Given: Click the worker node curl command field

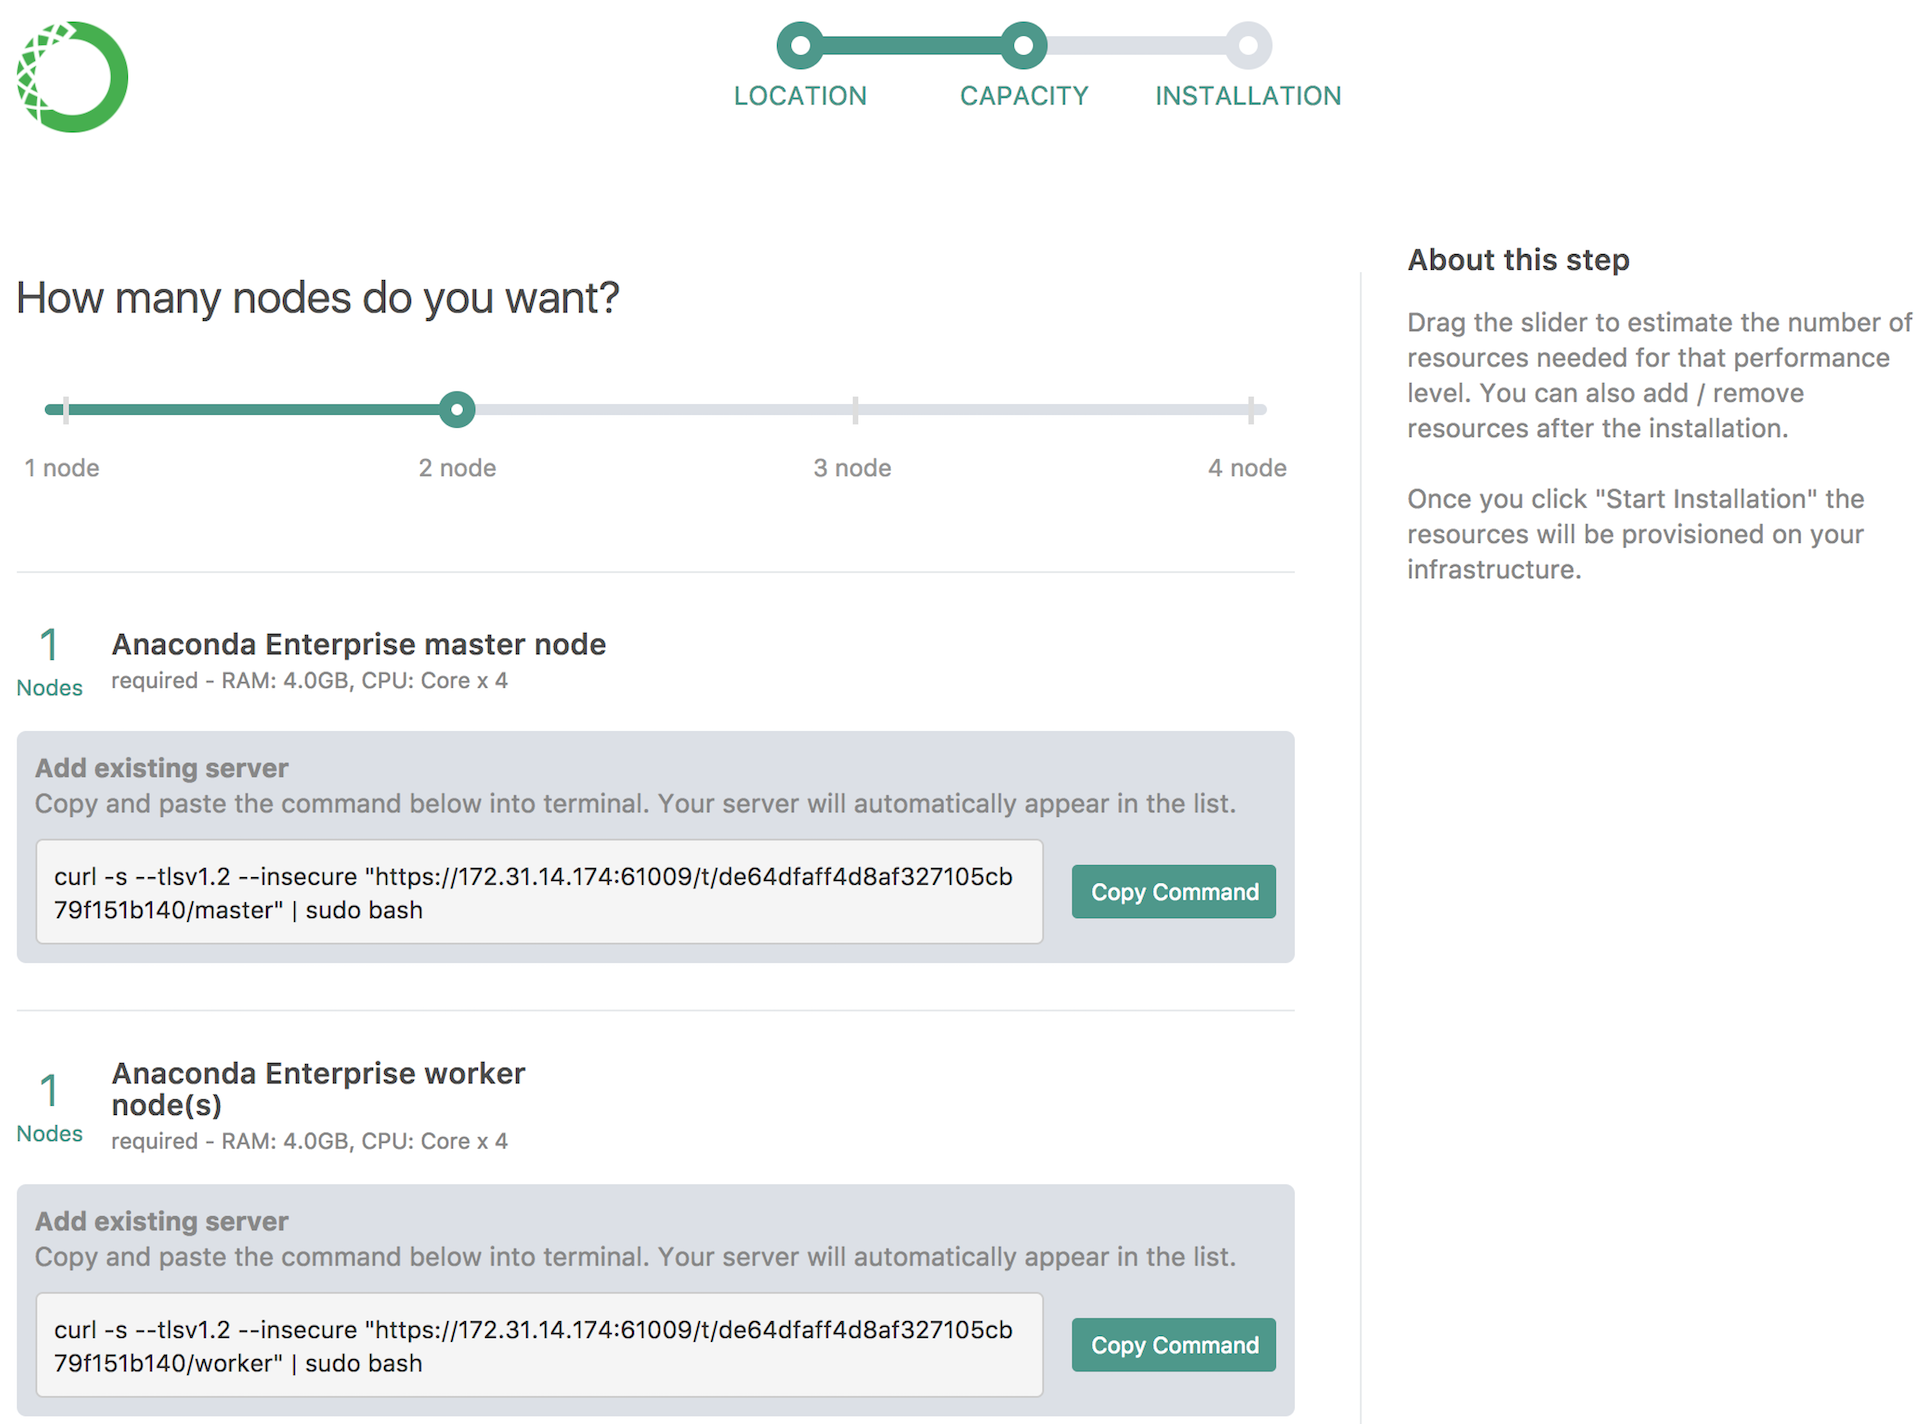Looking at the screenshot, I should coord(539,1345).
